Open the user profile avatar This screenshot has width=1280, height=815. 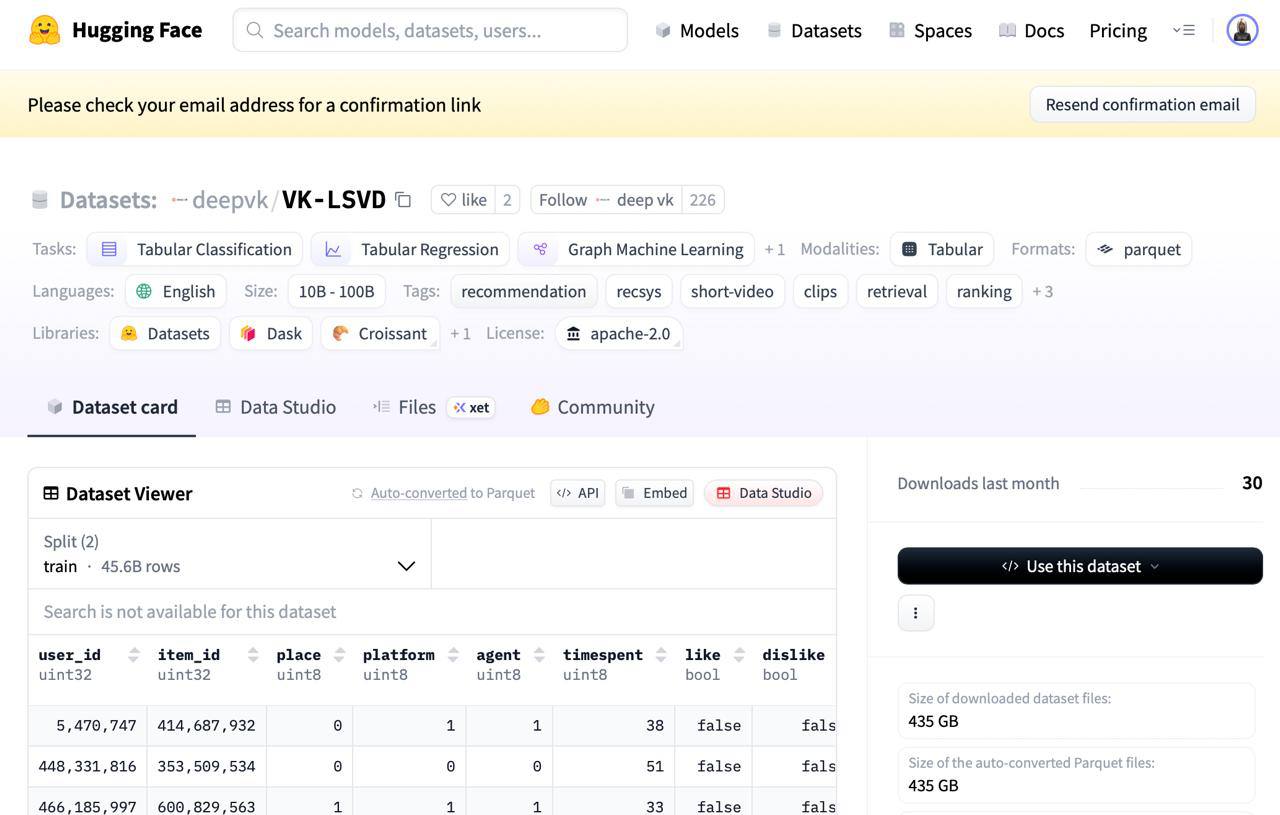coord(1242,30)
